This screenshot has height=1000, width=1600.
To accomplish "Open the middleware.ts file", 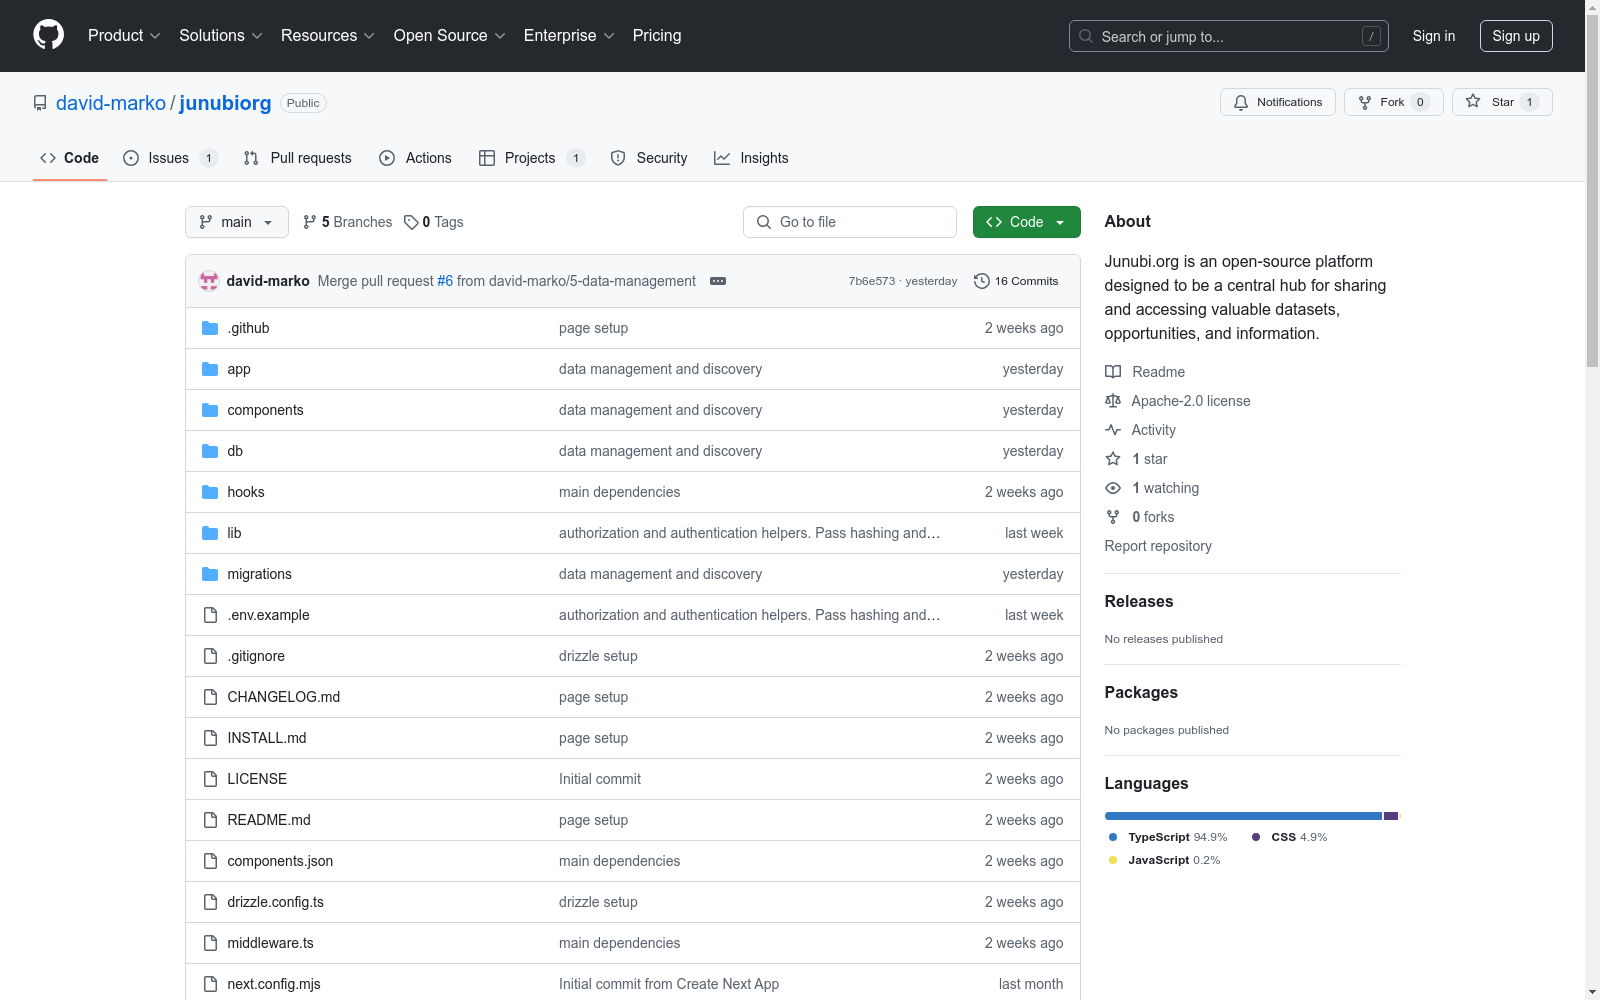I will (271, 943).
